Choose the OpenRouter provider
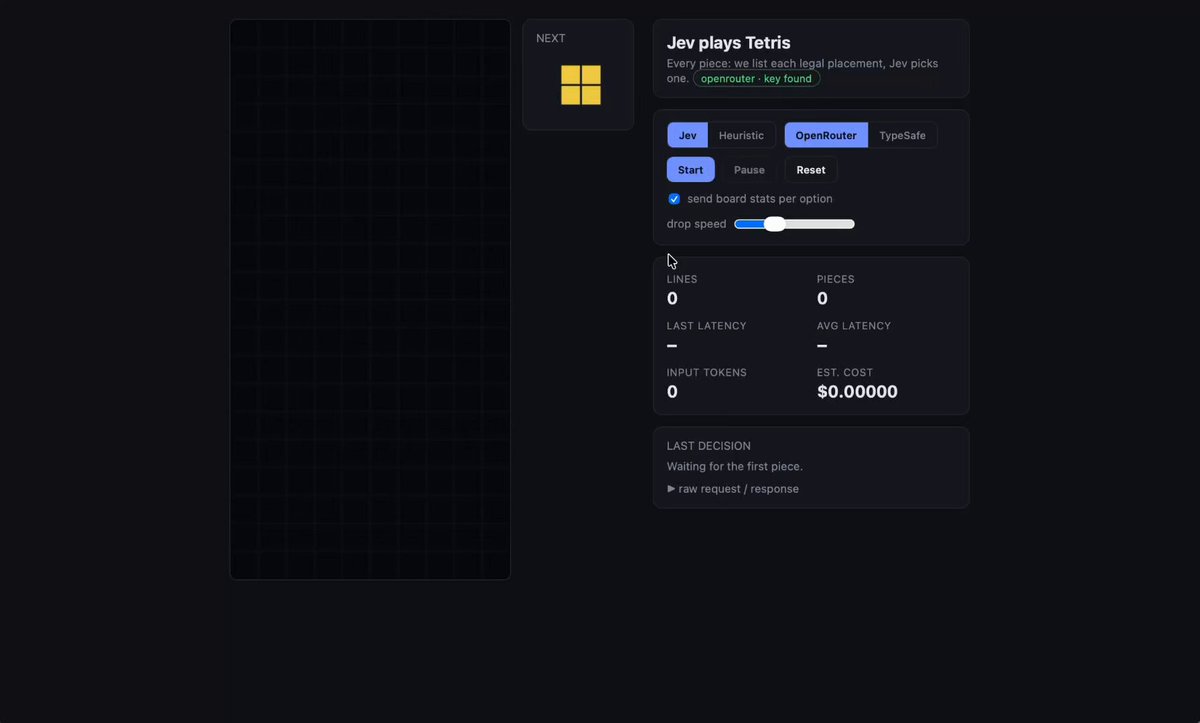1200x723 pixels. tap(826, 135)
